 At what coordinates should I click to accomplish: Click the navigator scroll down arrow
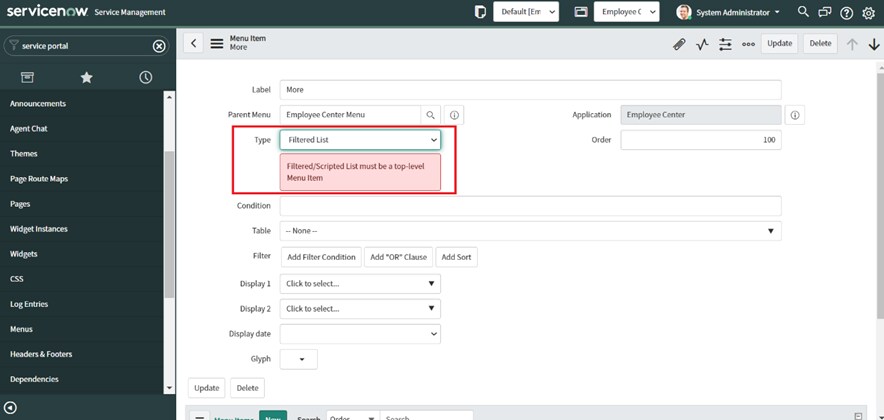point(170,388)
